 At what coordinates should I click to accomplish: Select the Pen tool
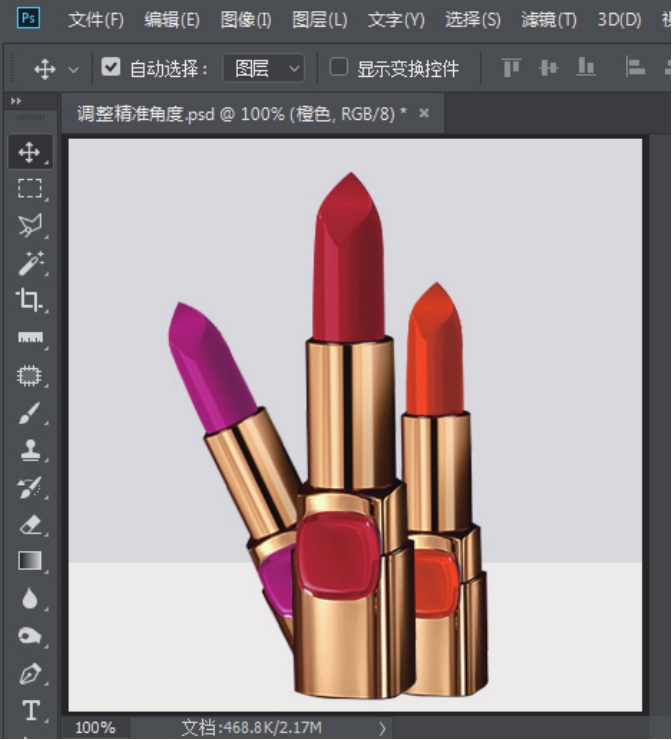[x=30, y=673]
